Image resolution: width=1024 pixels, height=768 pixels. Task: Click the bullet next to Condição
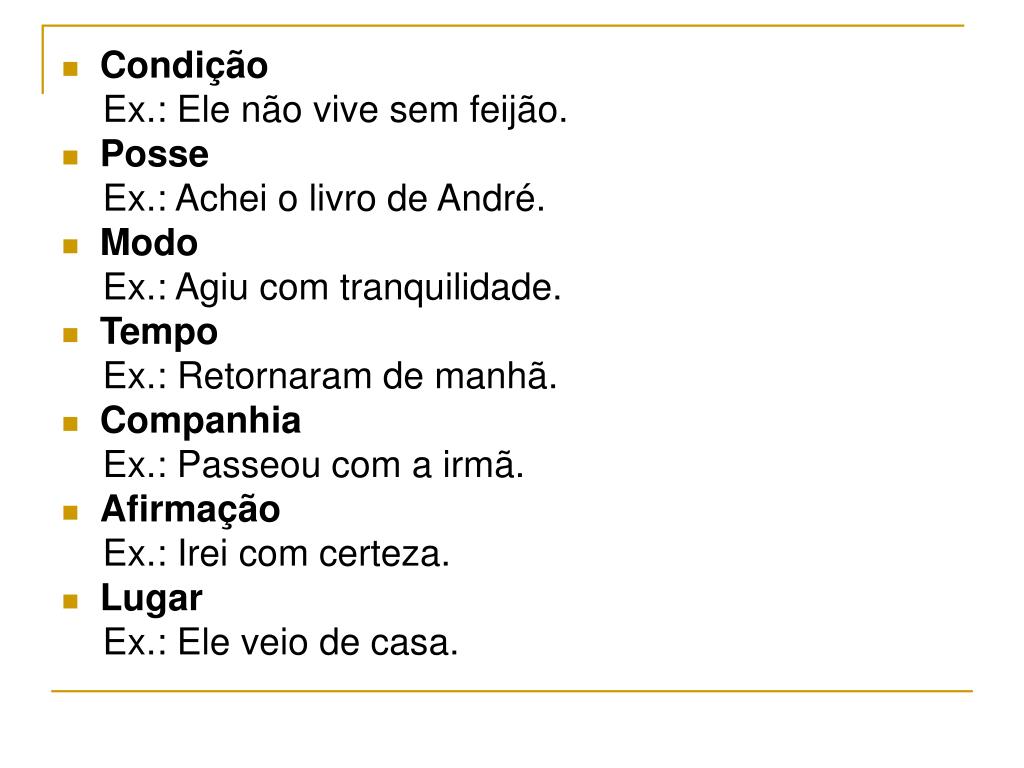(71, 69)
